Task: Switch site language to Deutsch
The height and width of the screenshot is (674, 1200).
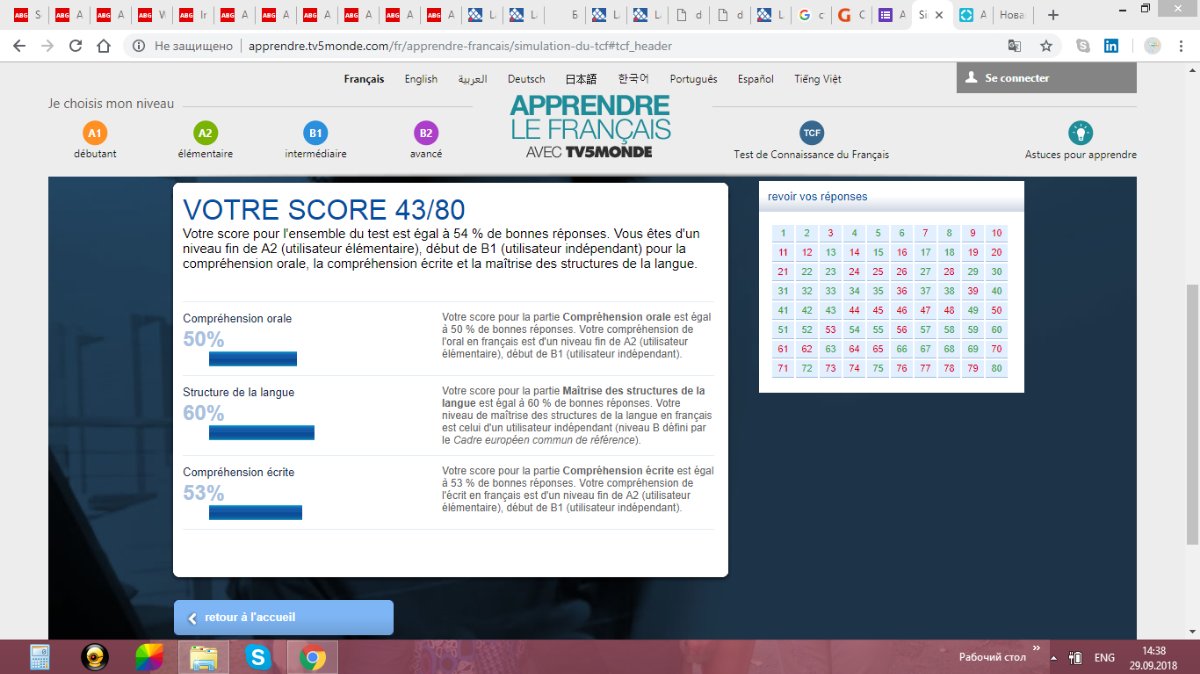Action: 526,79
